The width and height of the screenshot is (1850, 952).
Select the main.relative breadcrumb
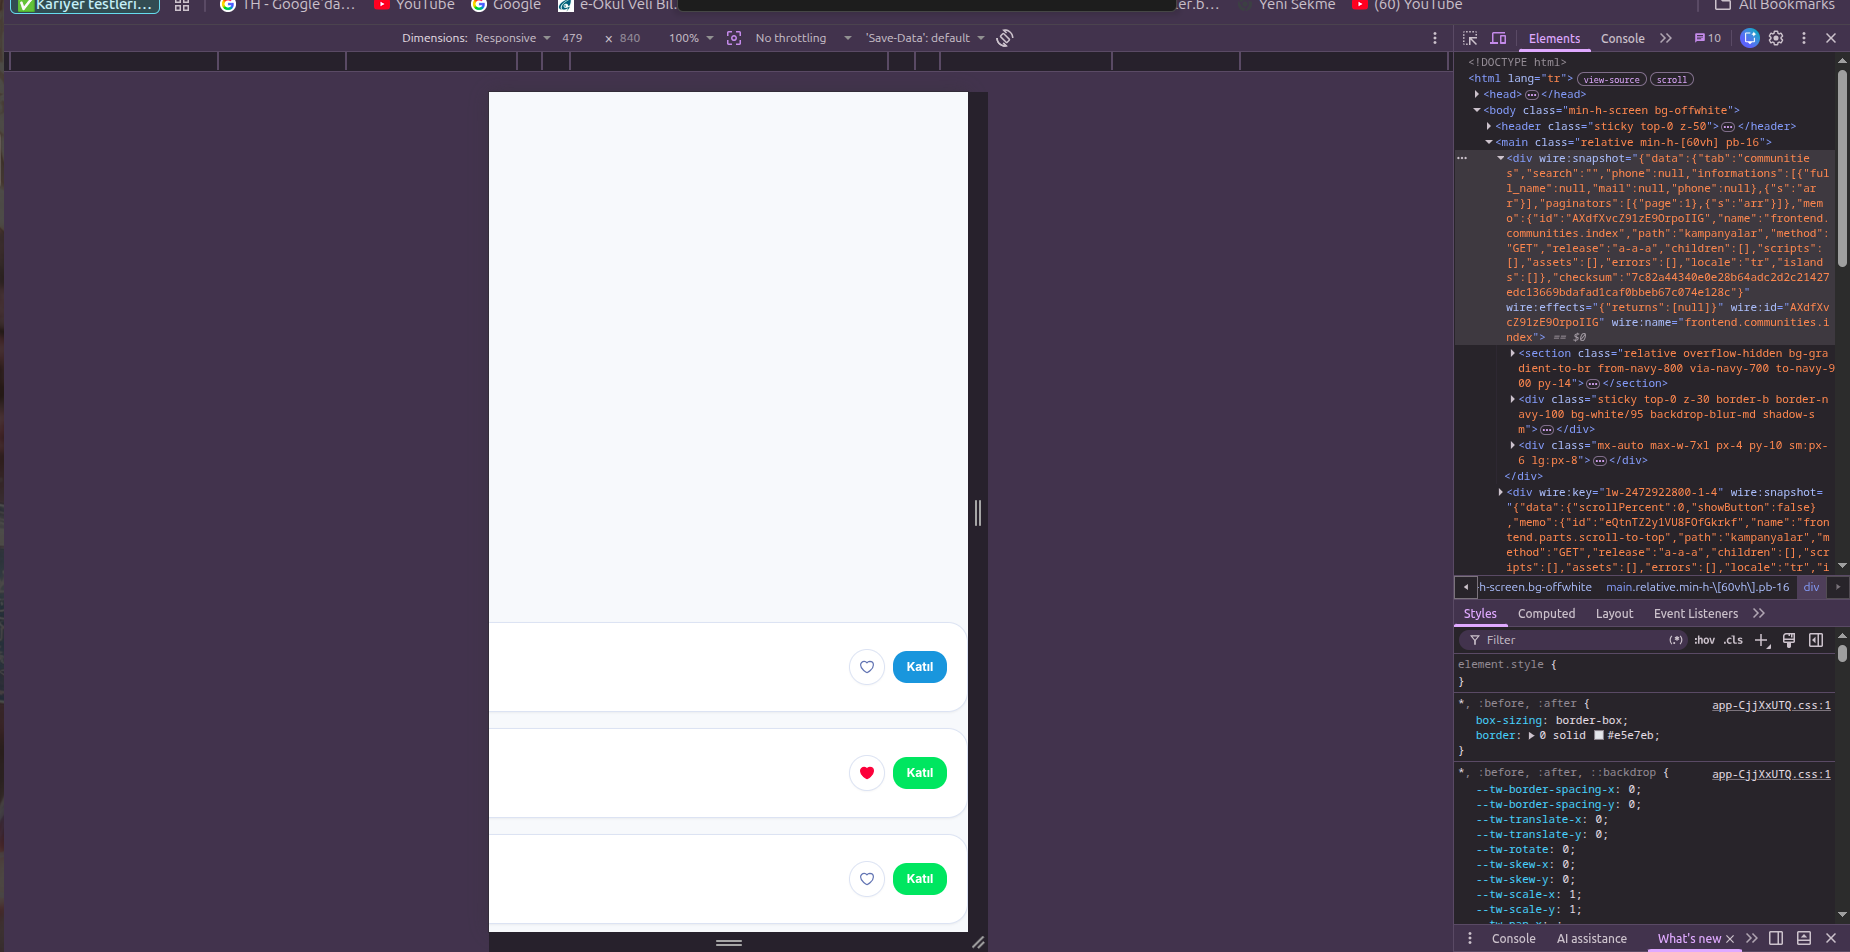tap(1697, 587)
